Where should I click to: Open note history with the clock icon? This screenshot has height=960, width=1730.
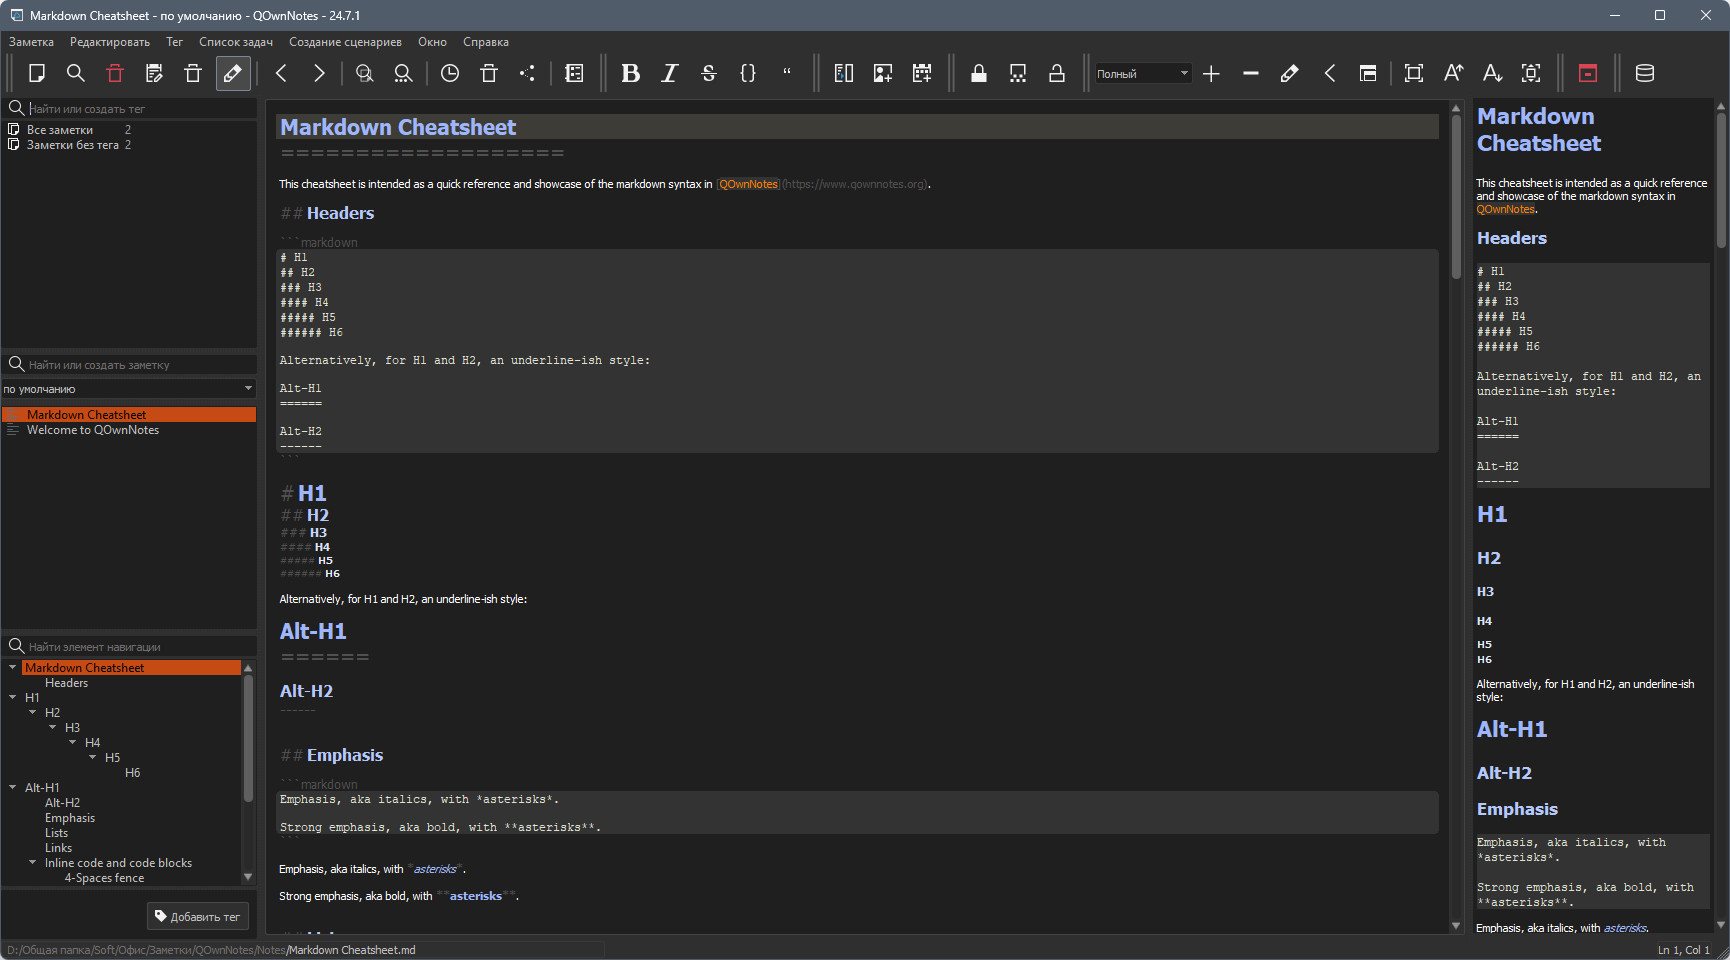pyautogui.click(x=450, y=73)
